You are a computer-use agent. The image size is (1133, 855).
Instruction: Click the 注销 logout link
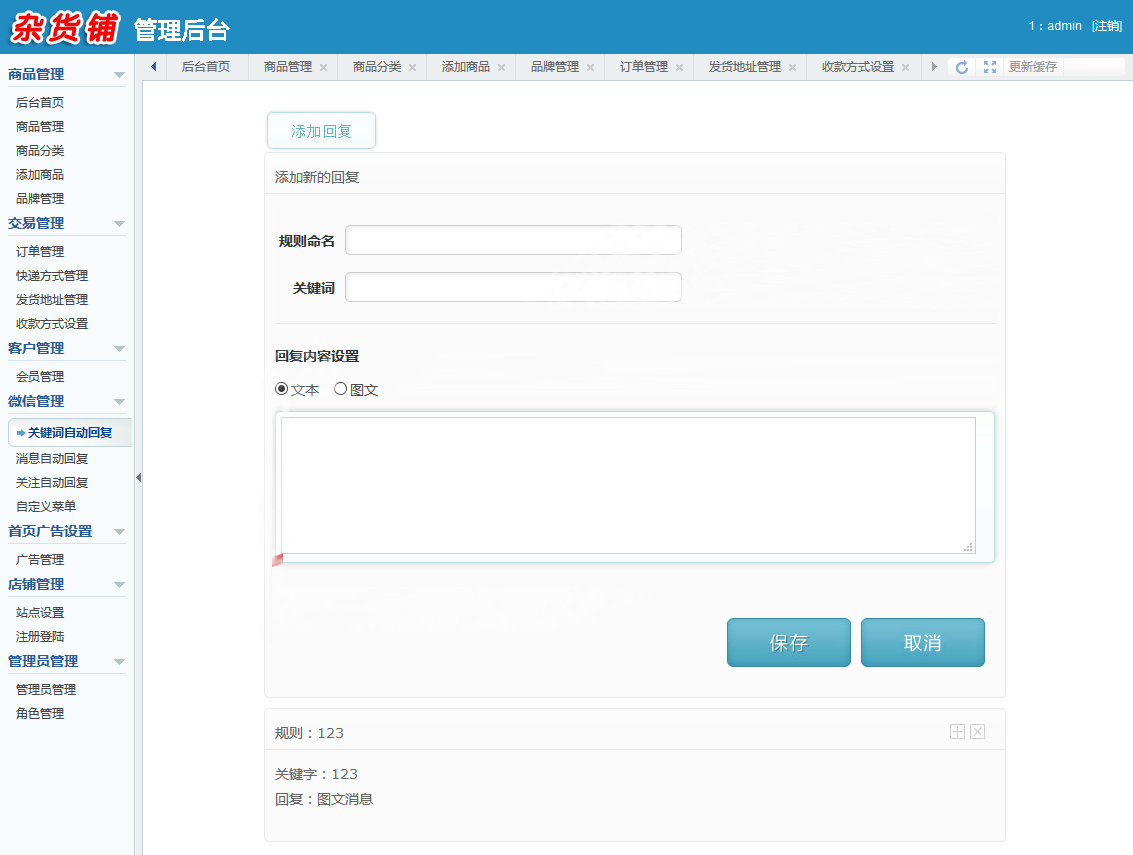[x=1107, y=26]
